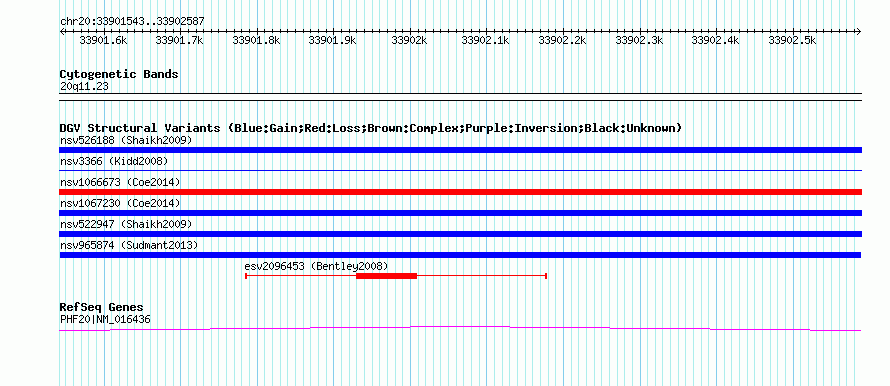Viewport: 890px width, 386px height.
Task: Click the 33901.9k ruler tick label
Action: [x=333, y=40]
